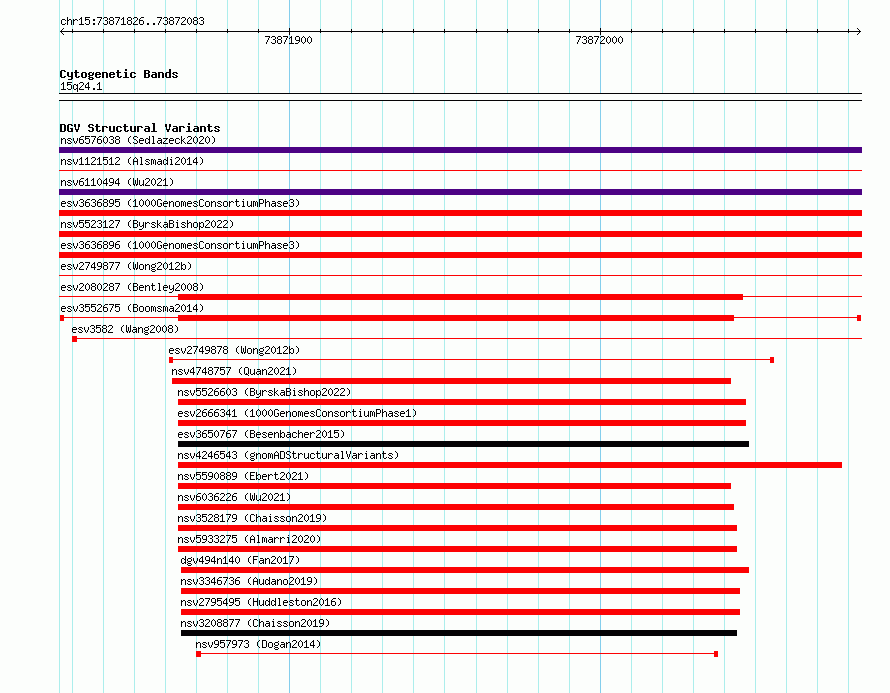Open esv3552675 (Boomsma2014) label
Image resolution: width=890 pixels, height=693 pixels.
pos(132,308)
